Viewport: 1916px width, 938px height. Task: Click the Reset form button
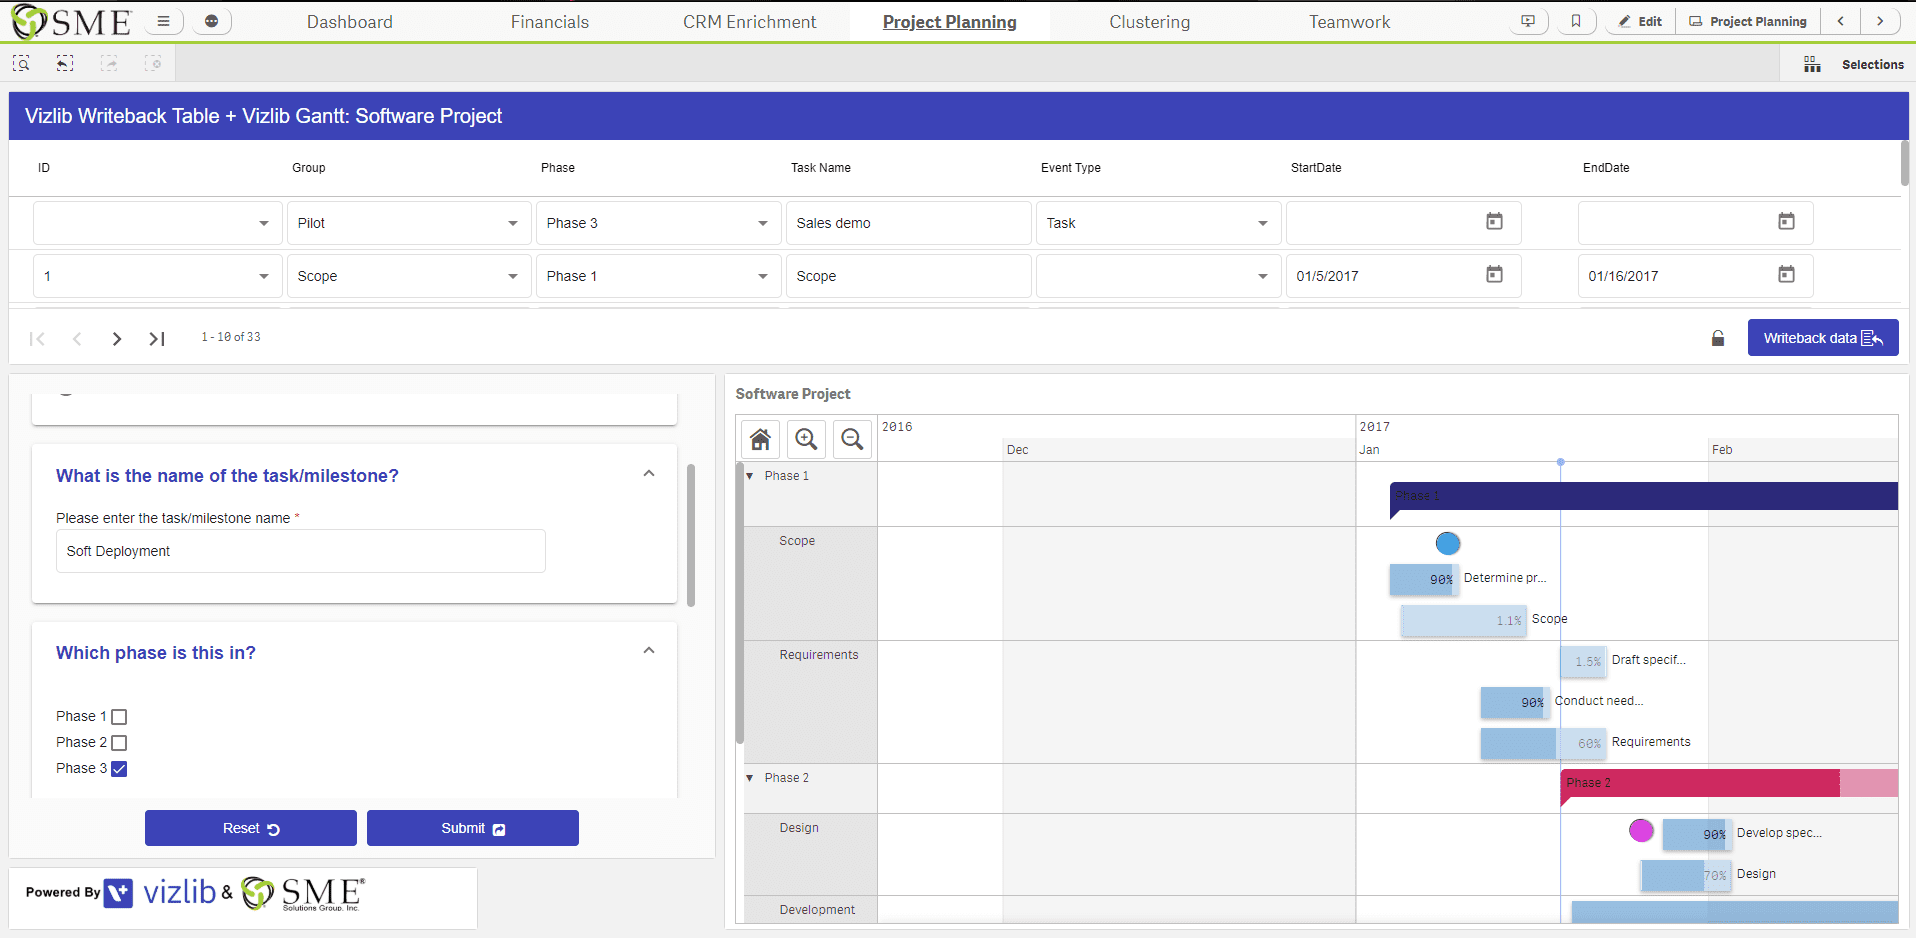coord(251,828)
